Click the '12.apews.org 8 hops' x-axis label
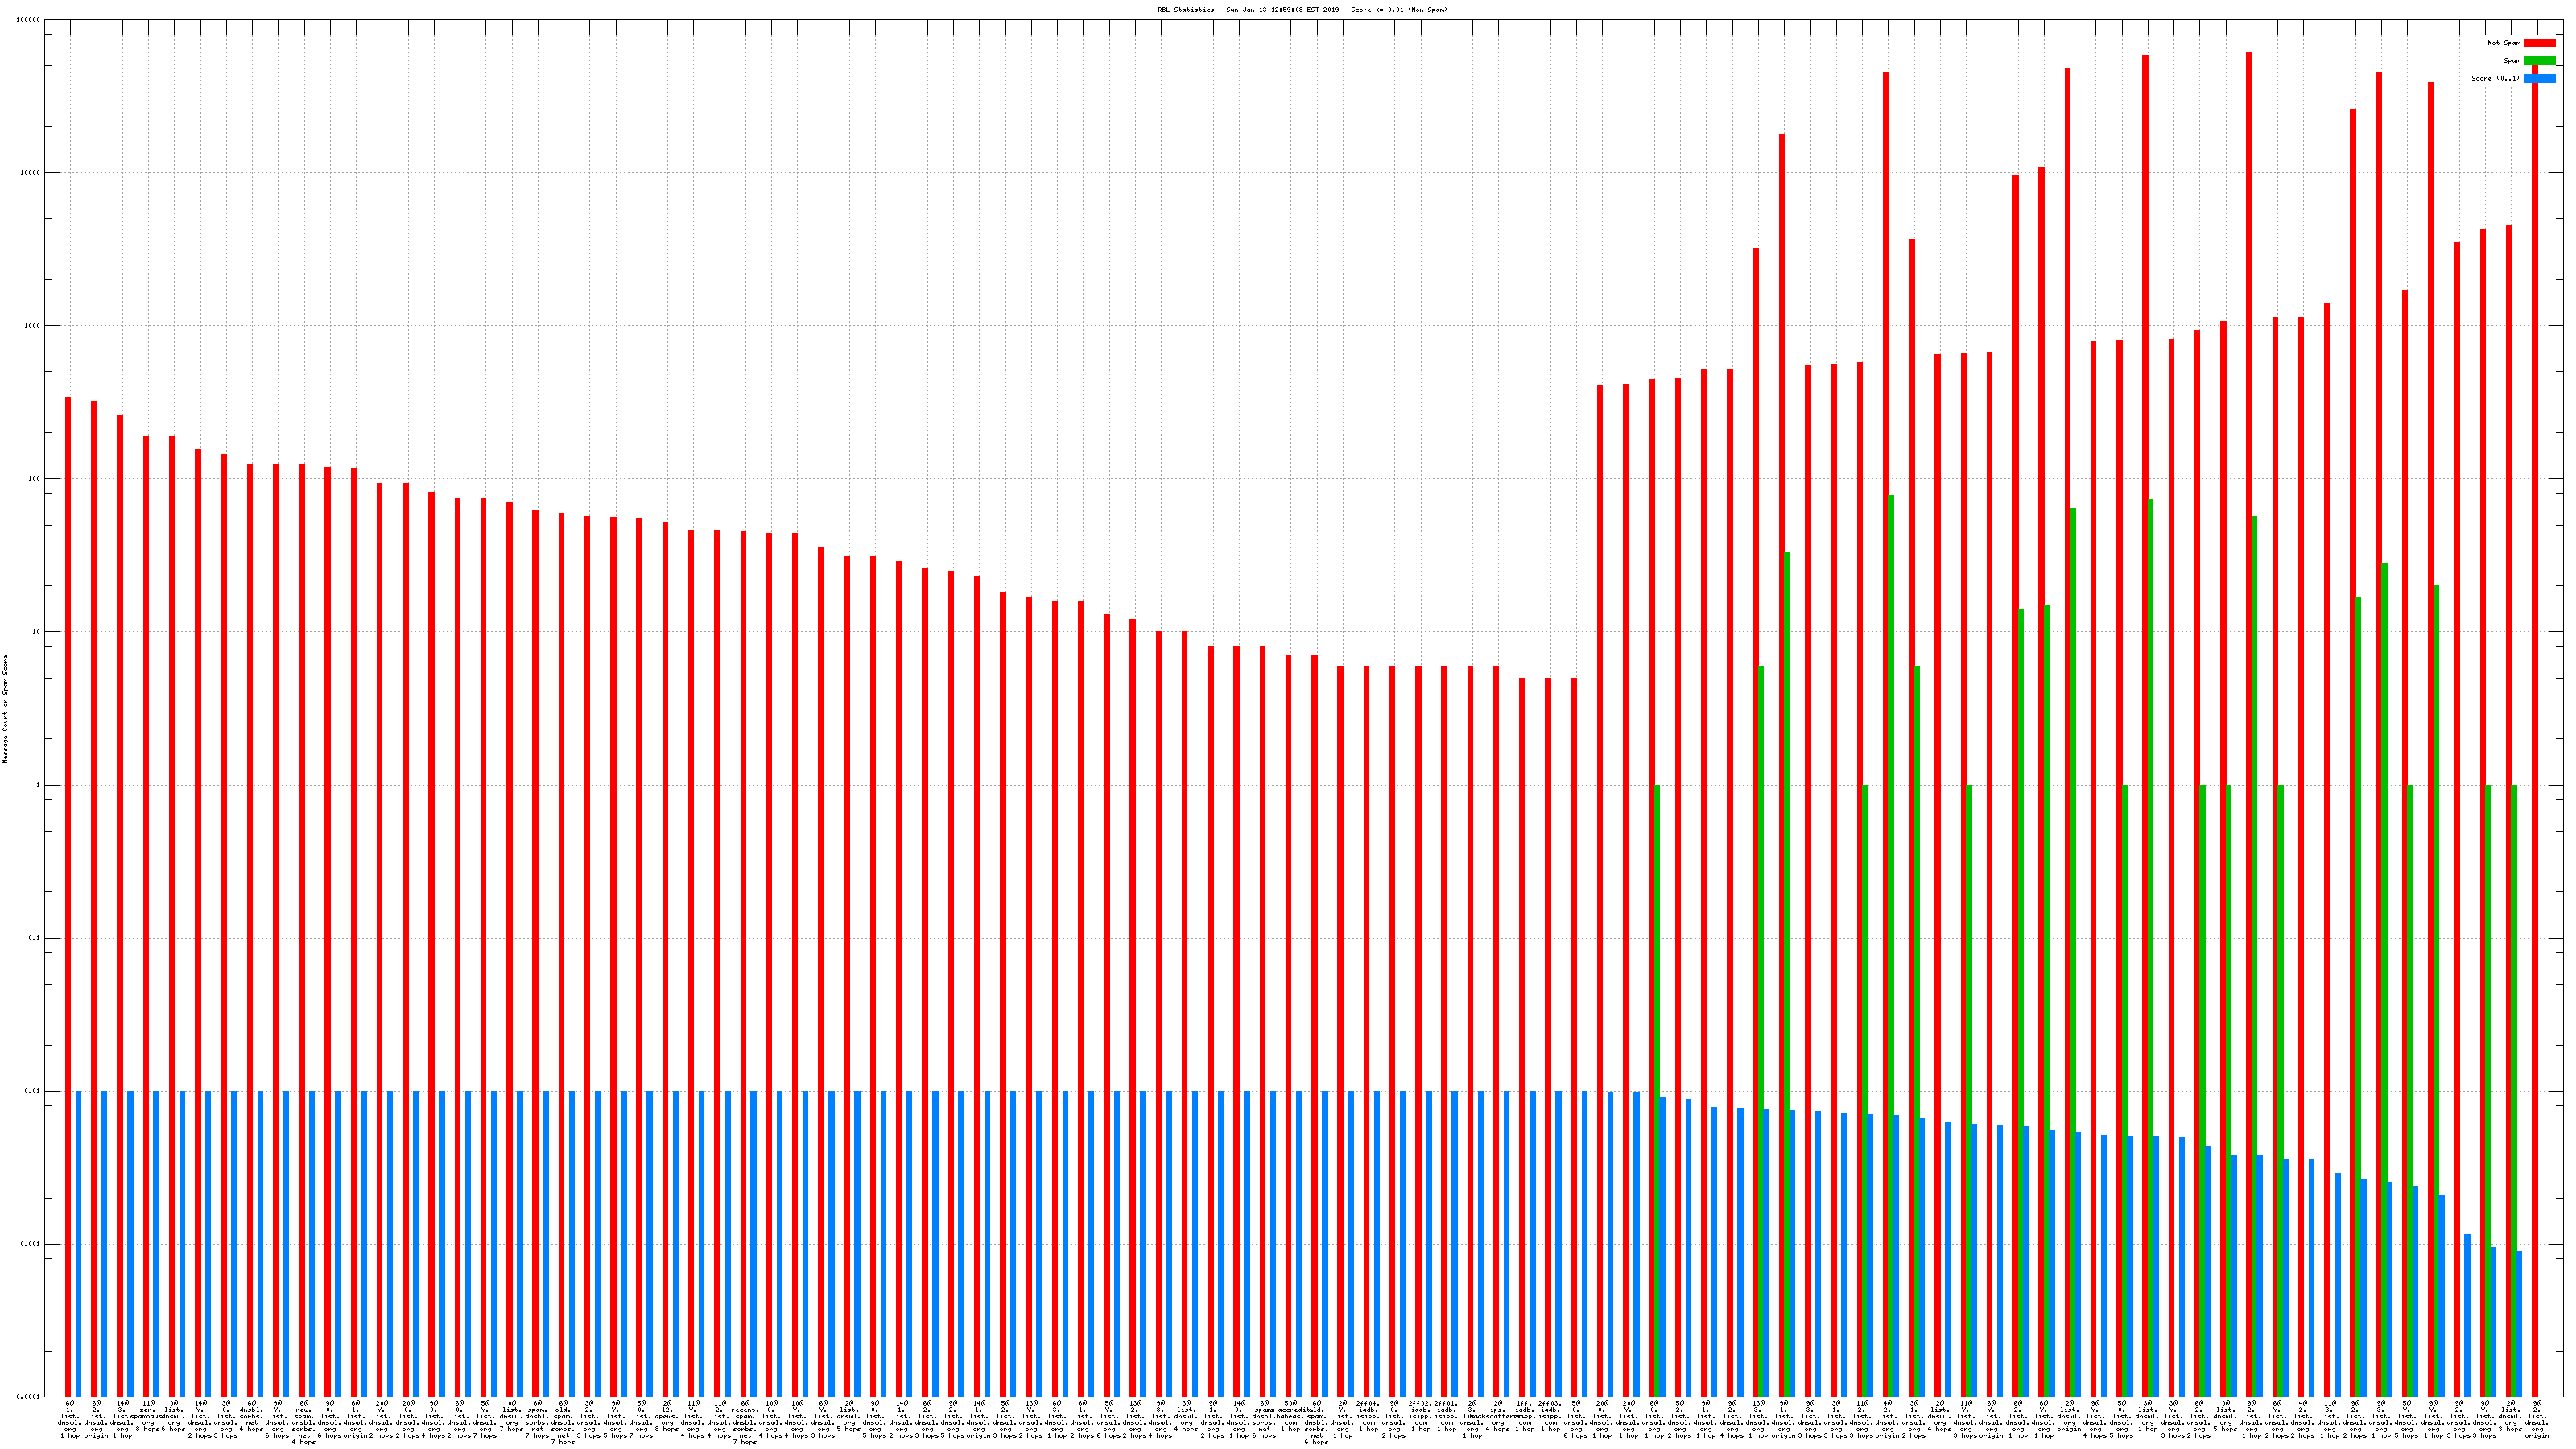2576x1449 pixels. [x=667, y=1417]
